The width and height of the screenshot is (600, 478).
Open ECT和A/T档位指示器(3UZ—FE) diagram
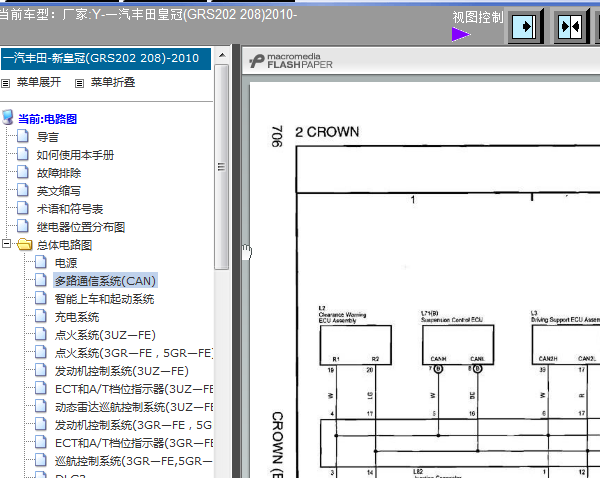[x=134, y=389]
